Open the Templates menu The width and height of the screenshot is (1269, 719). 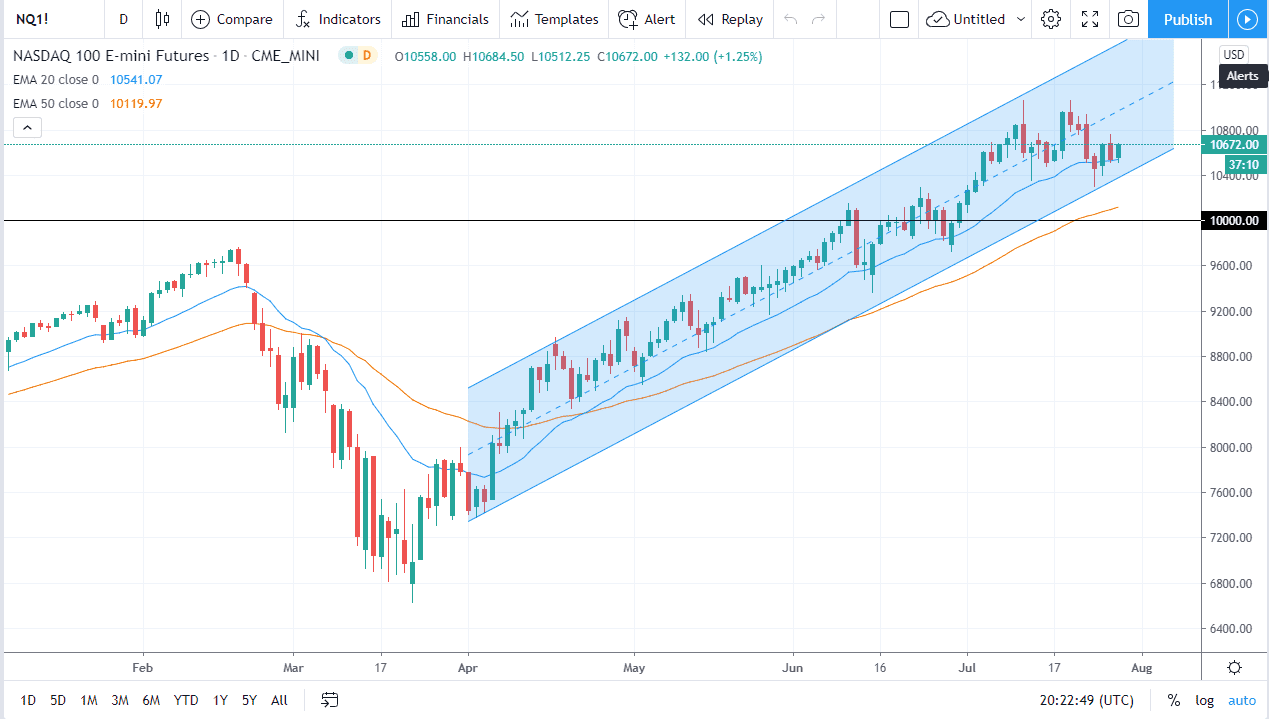click(554, 19)
